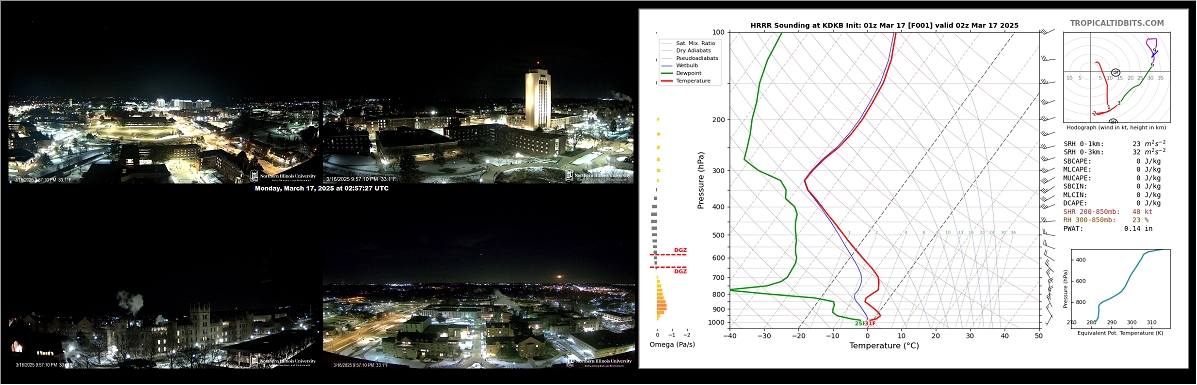This screenshot has width=1197, height=385.
Task: Click the upper red DGZ marker label
Action: (x=680, y=251)
